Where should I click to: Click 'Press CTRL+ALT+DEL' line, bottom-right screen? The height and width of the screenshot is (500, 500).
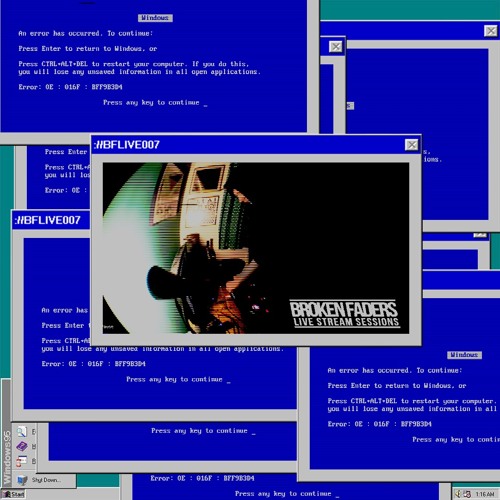click(x=412, y=401)
